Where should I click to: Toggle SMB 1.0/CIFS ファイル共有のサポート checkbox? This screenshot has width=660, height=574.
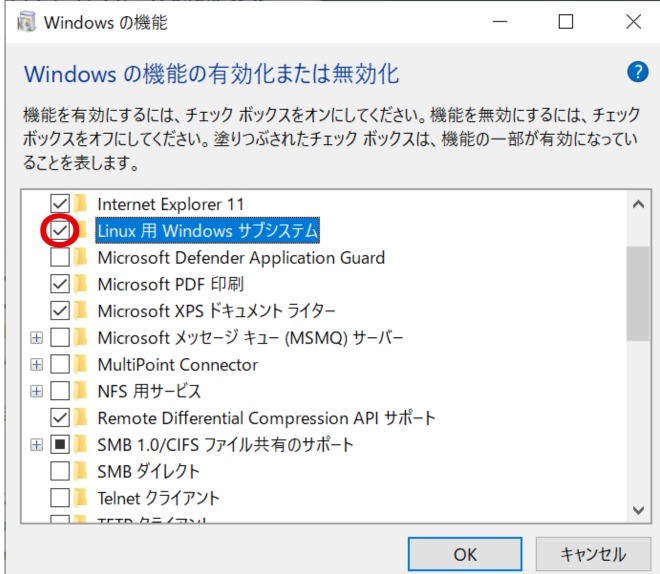60,444
